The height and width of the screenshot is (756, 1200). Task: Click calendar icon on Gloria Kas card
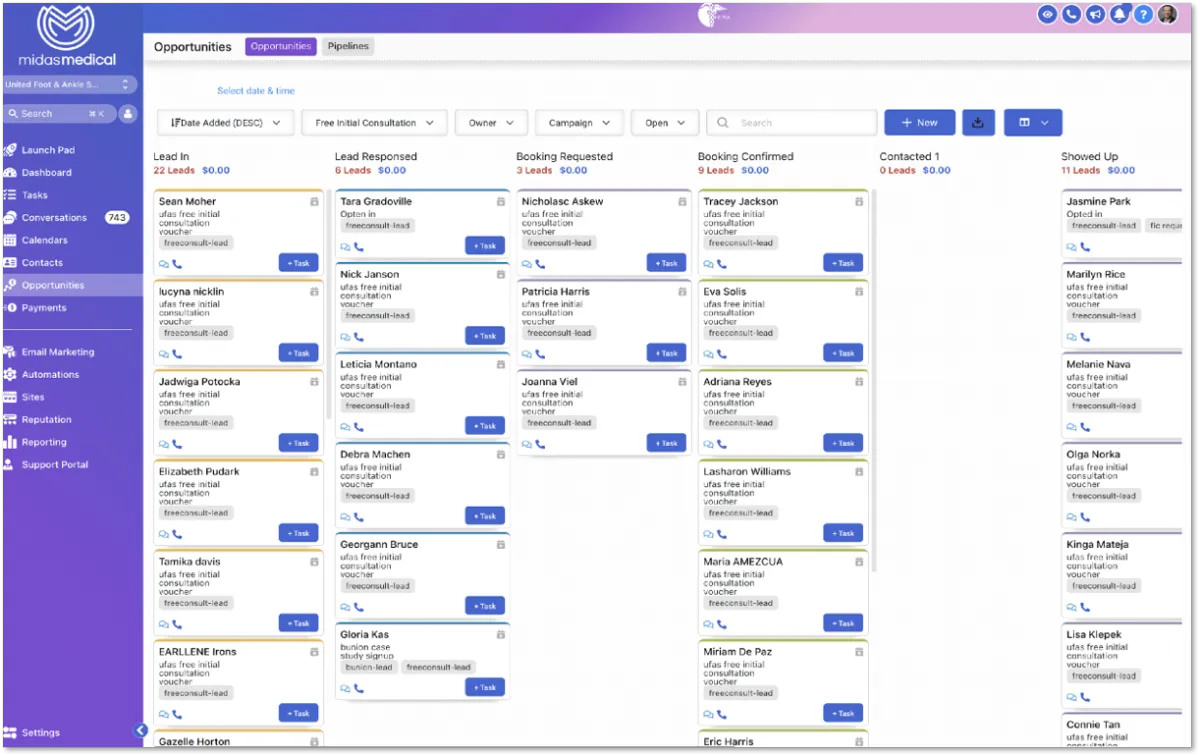tap(501, 635)
